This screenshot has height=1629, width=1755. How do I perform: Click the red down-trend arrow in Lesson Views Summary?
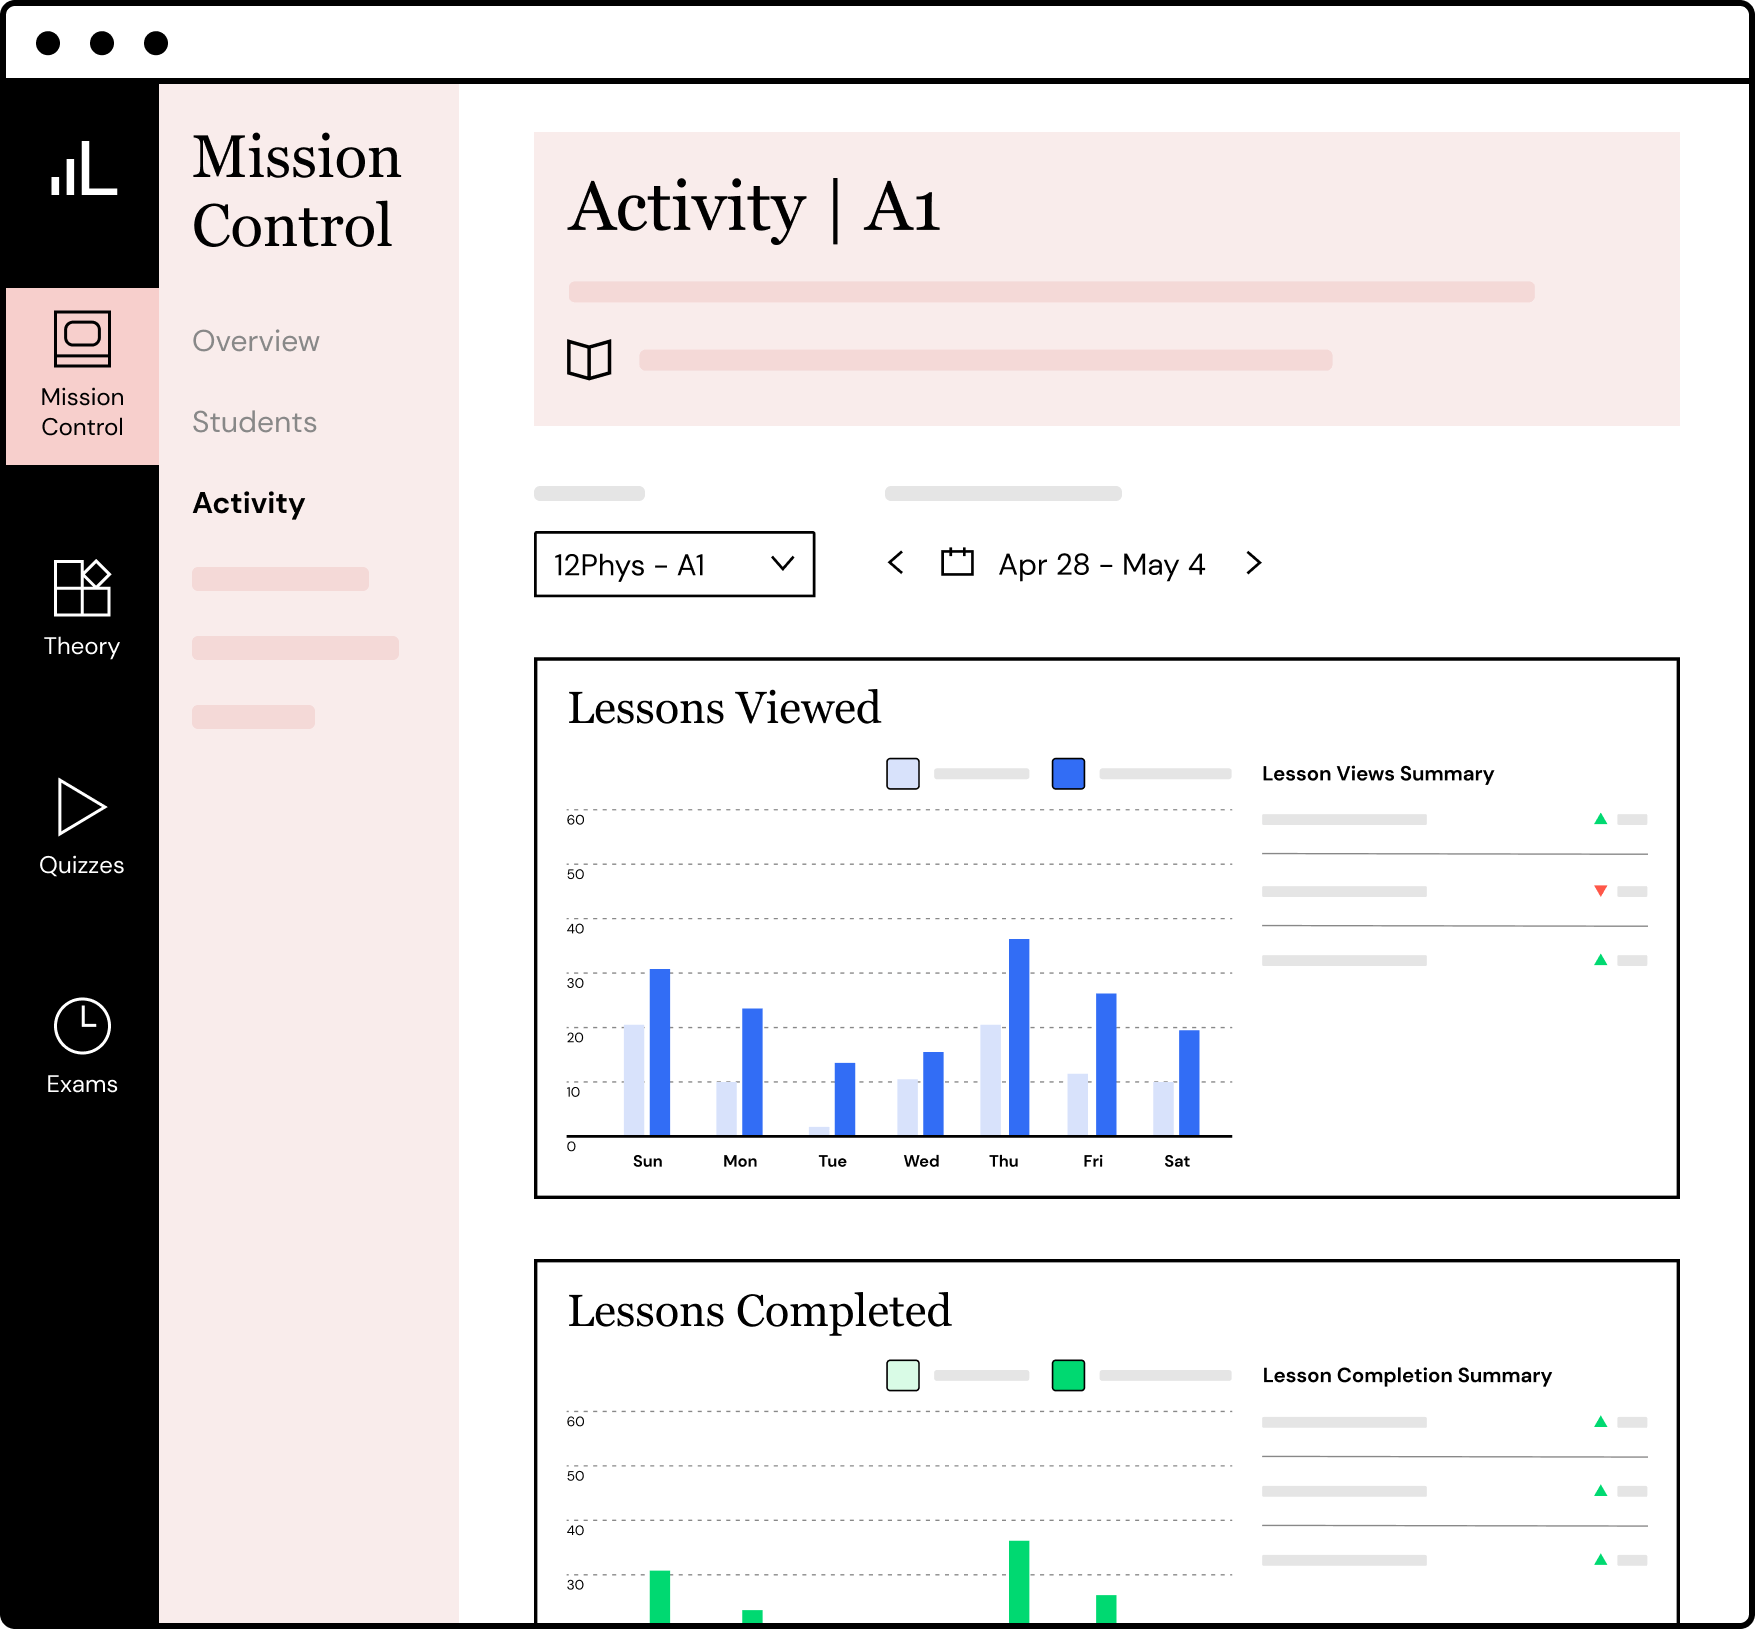pos(1600,891)
